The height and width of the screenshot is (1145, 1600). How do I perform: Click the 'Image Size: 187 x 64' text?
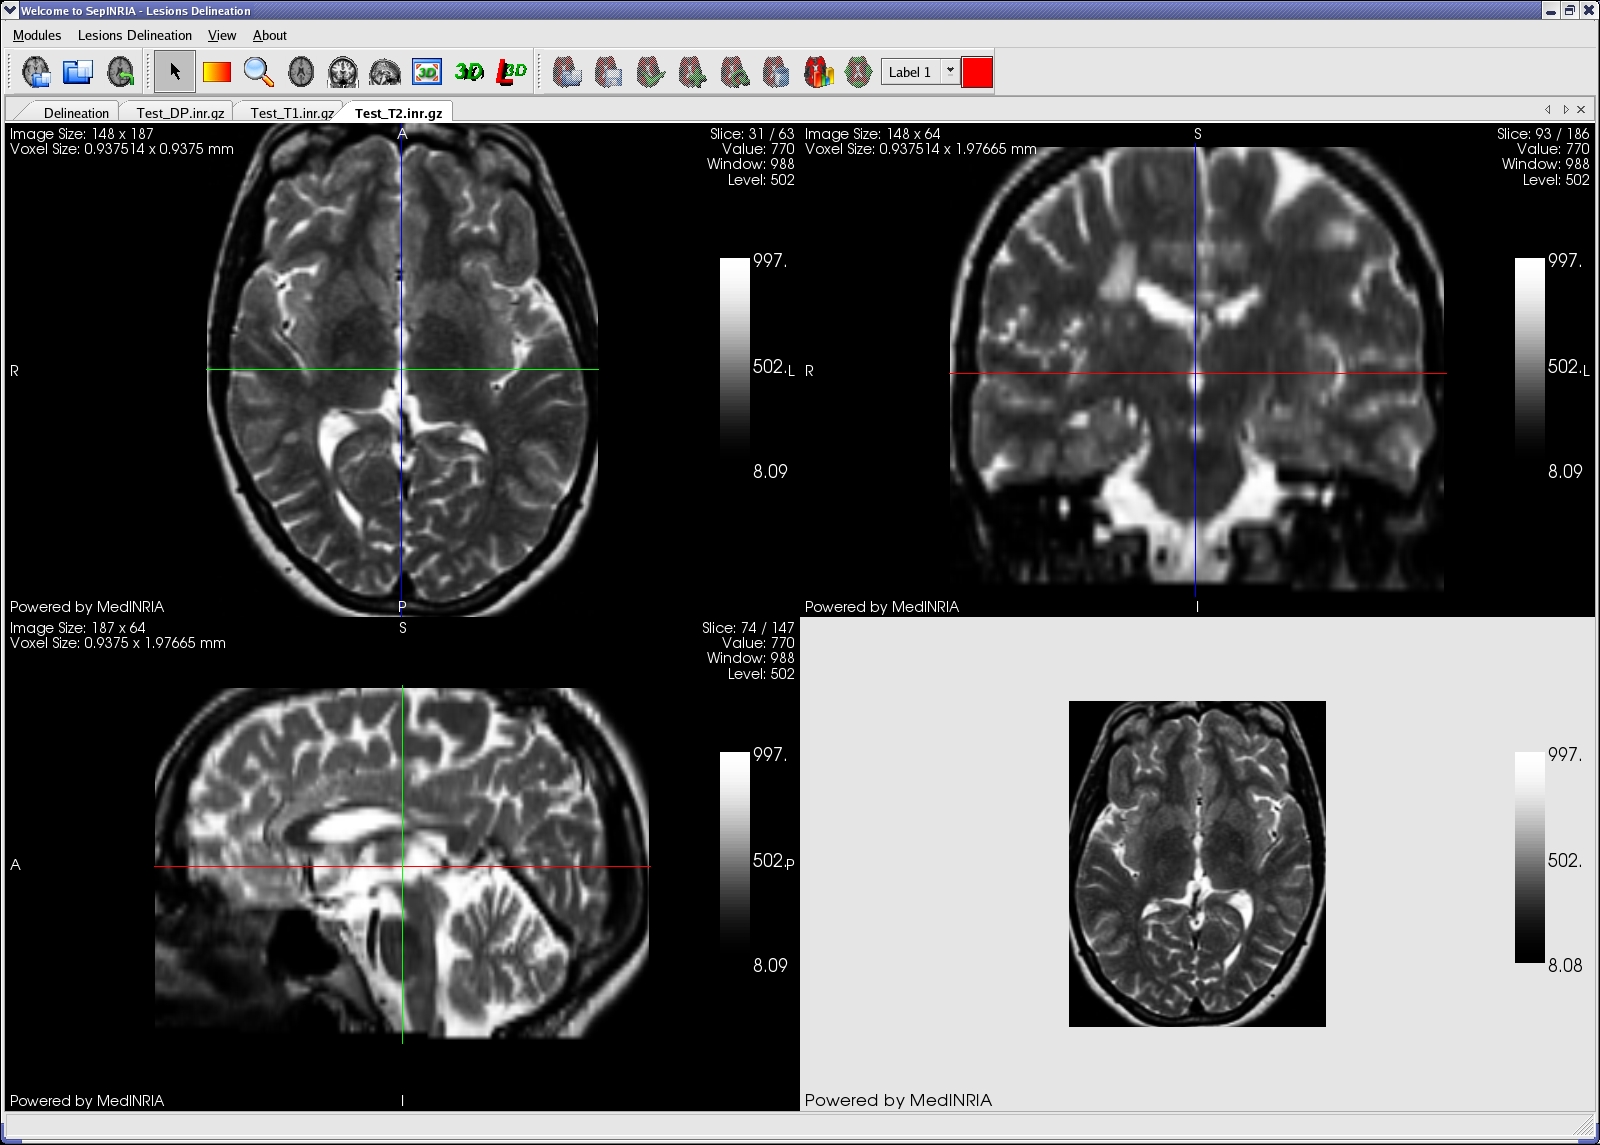click(78, 628)
